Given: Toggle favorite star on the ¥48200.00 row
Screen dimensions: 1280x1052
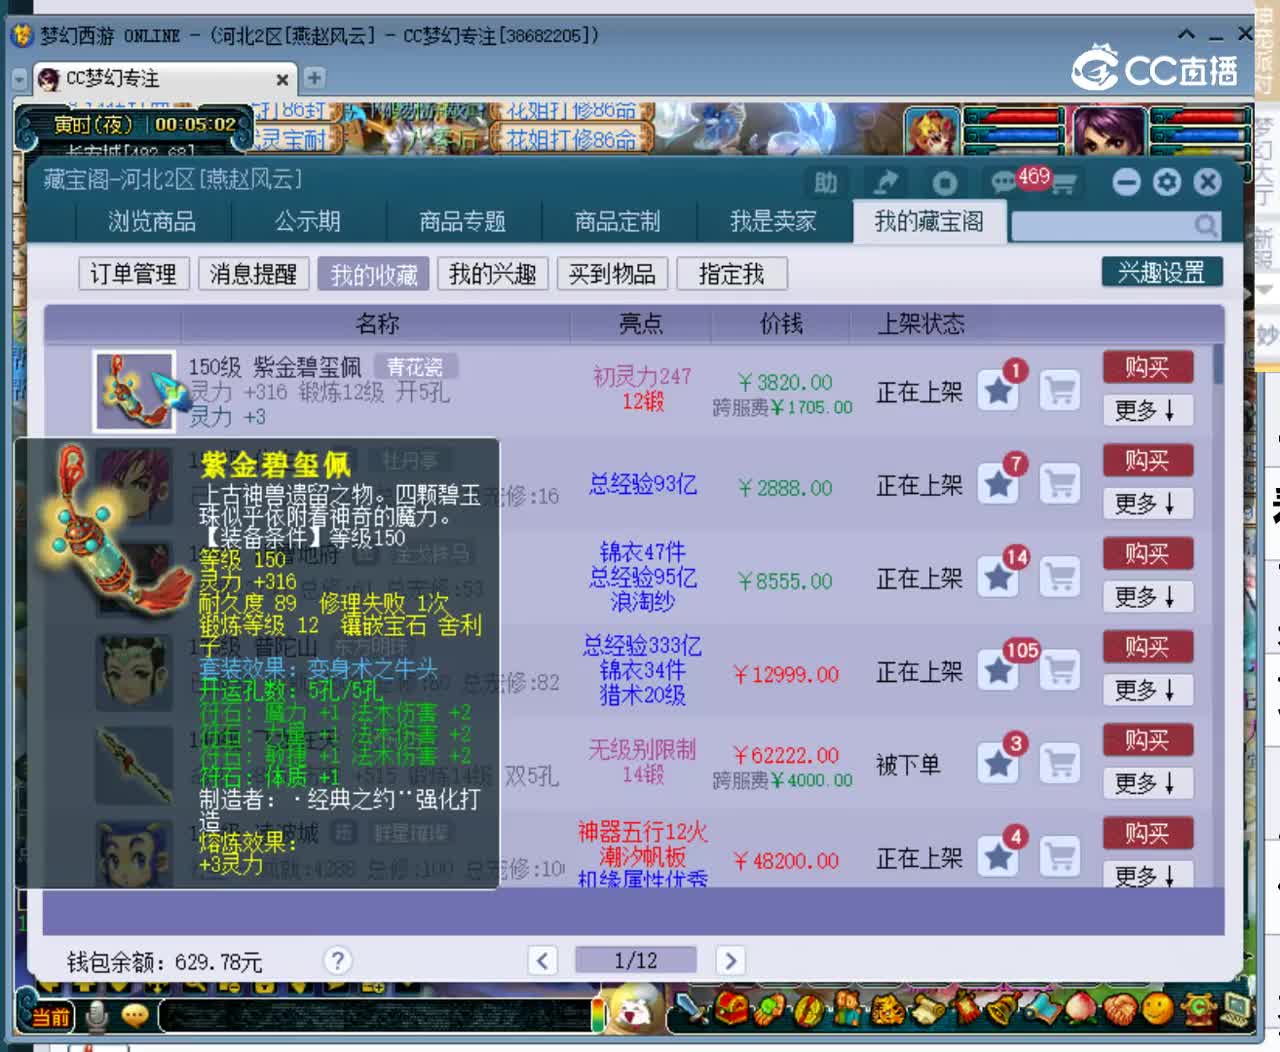Looking at the screenshot, I should (998, 856).
